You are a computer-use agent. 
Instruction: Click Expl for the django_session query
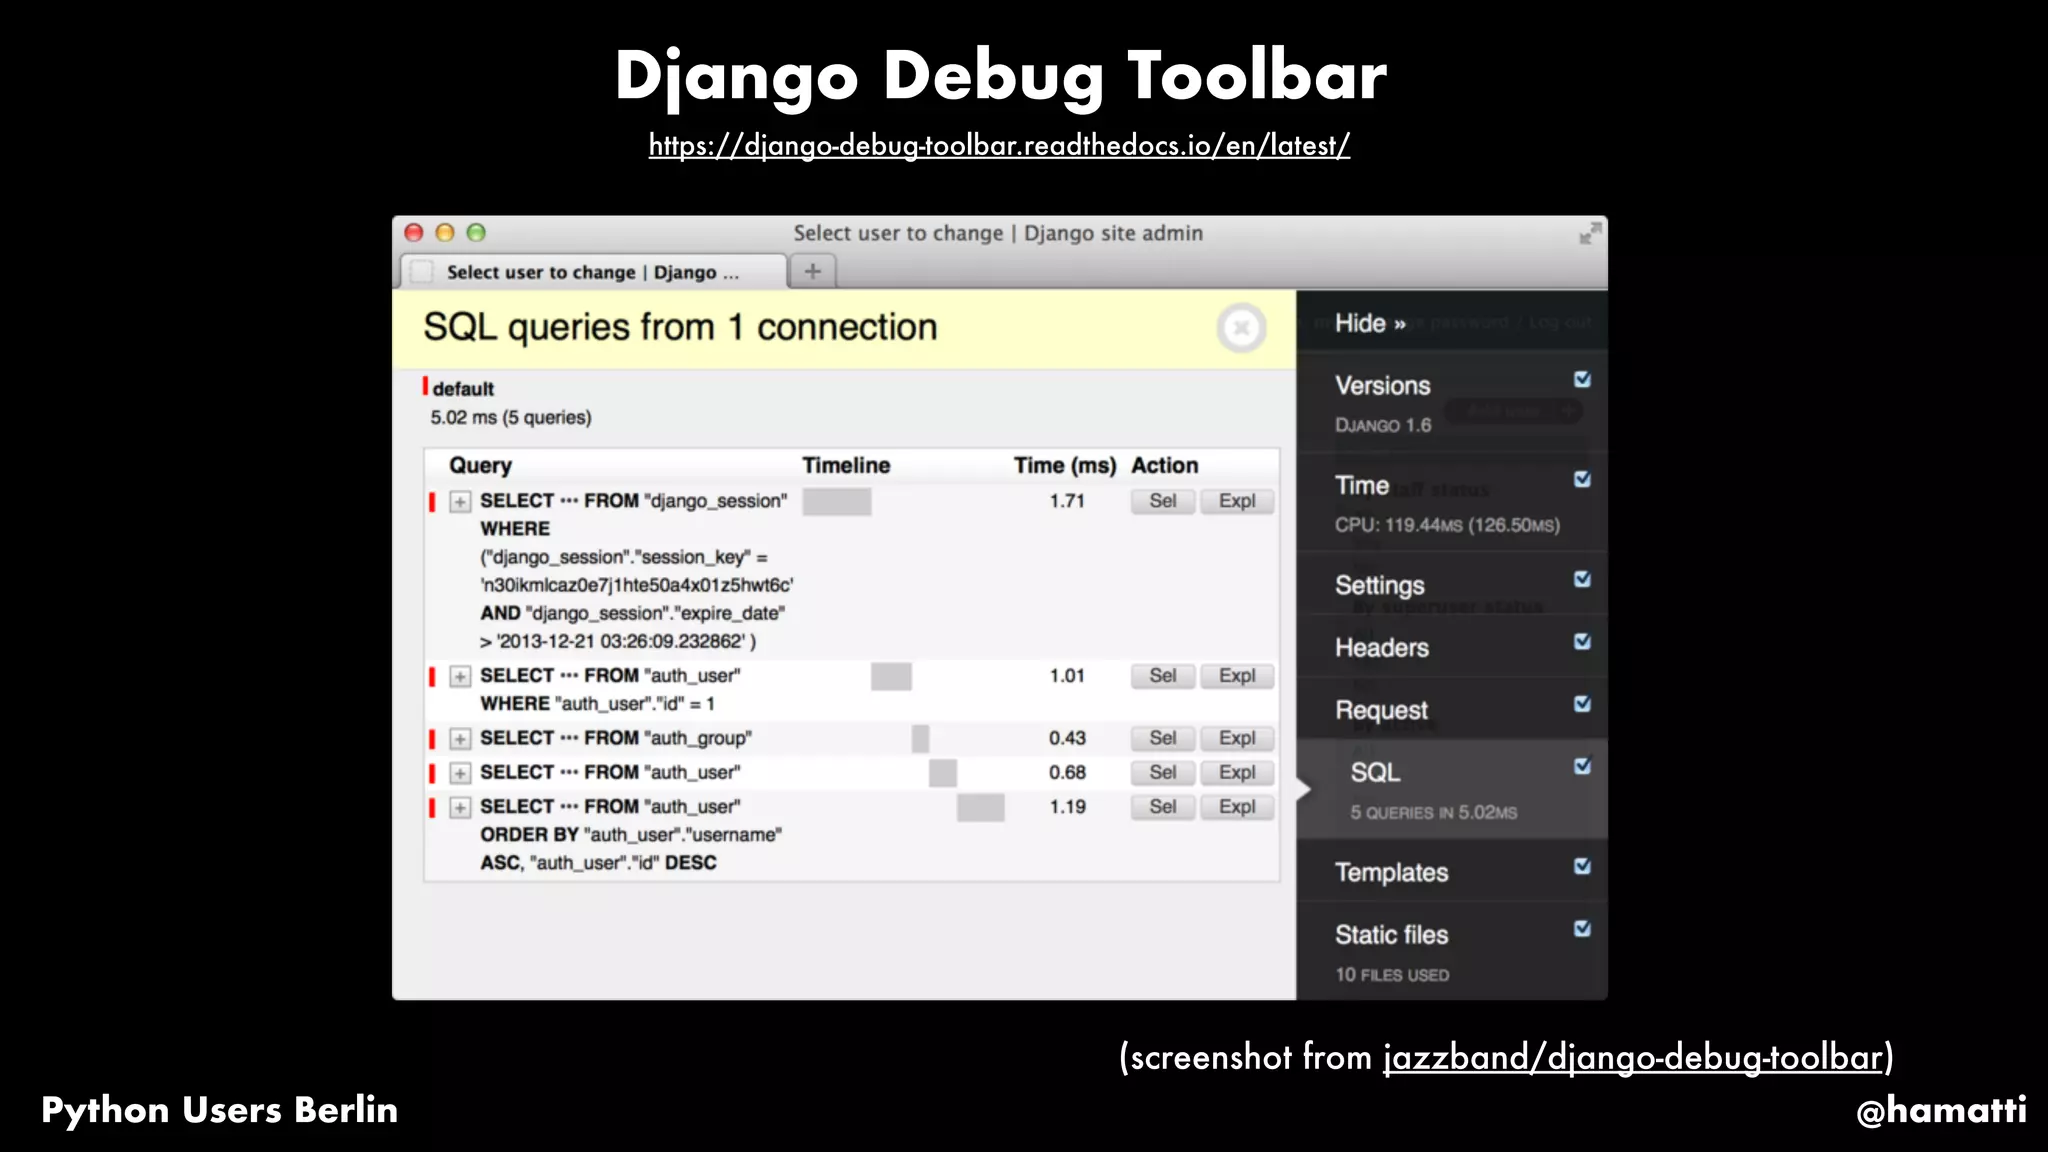click(x=1237, y=501)
